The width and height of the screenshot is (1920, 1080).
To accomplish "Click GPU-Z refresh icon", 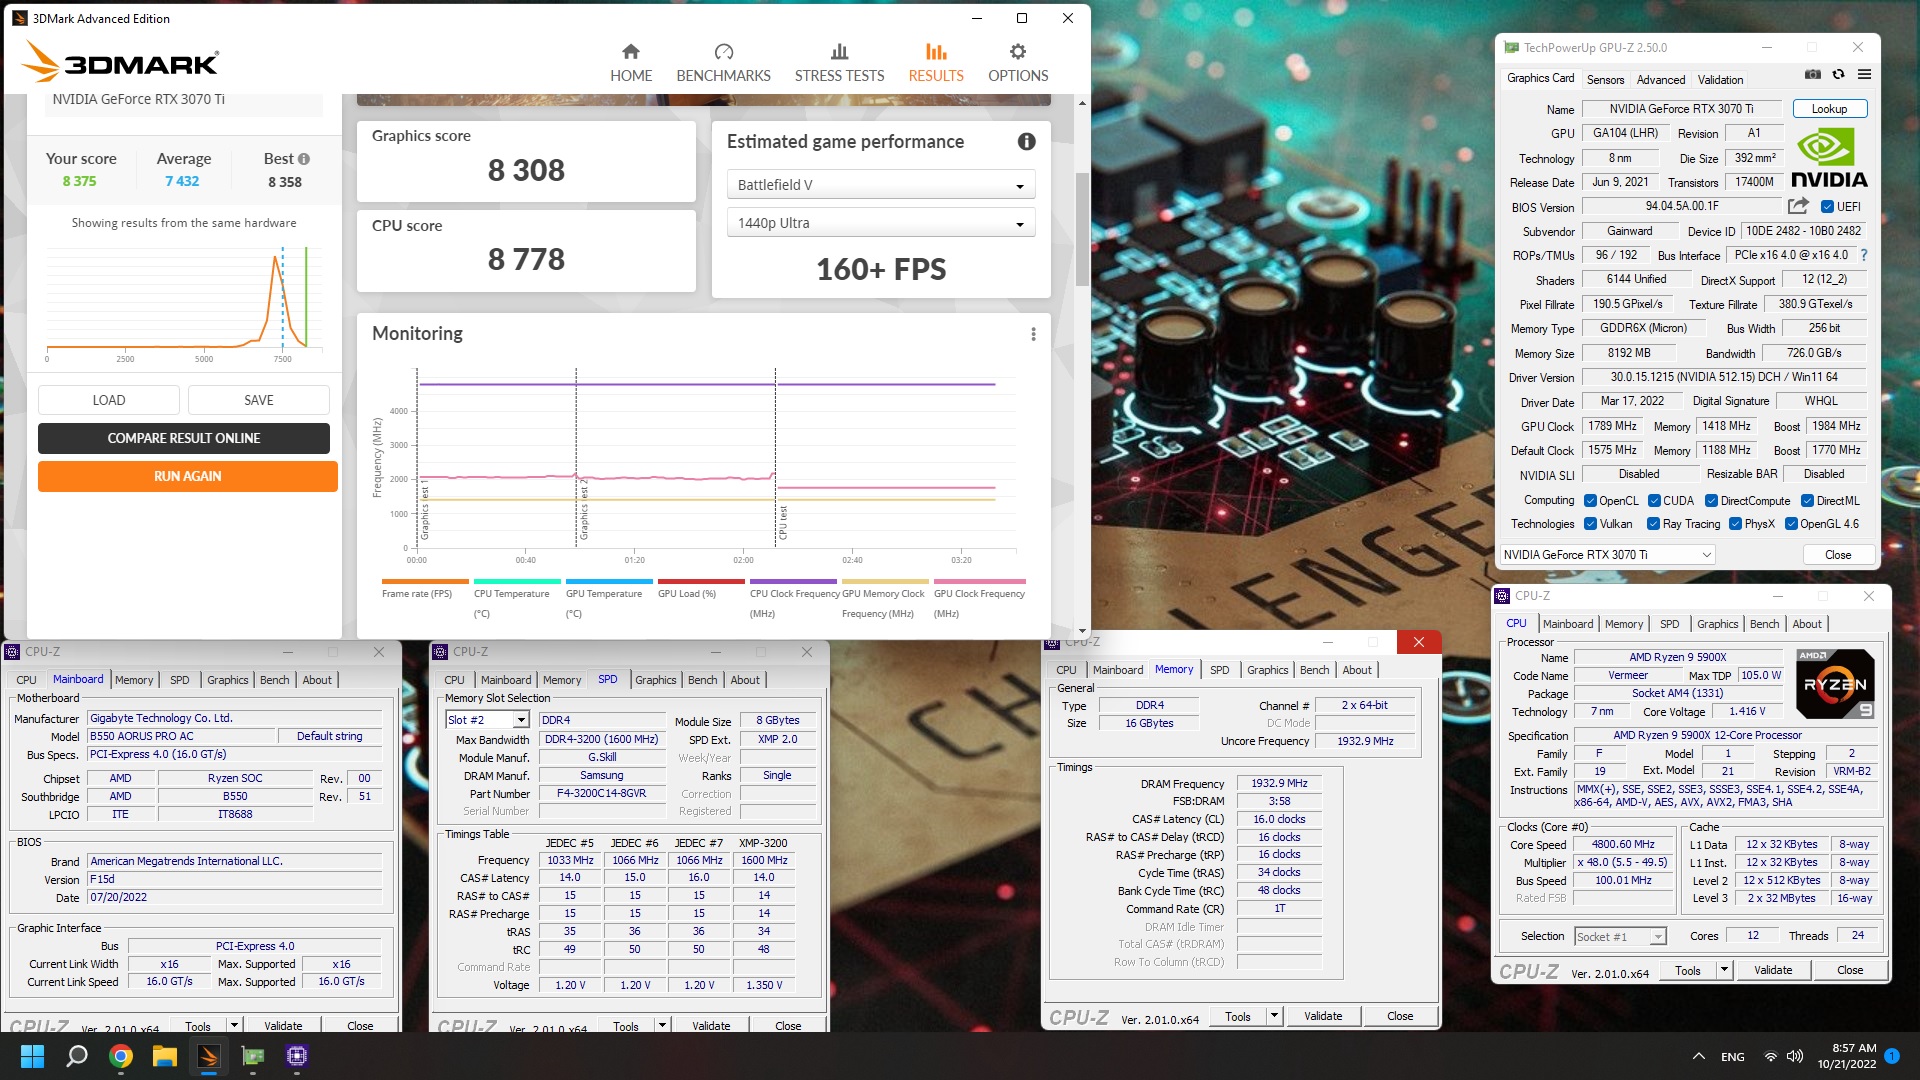I will point(1838,74).
